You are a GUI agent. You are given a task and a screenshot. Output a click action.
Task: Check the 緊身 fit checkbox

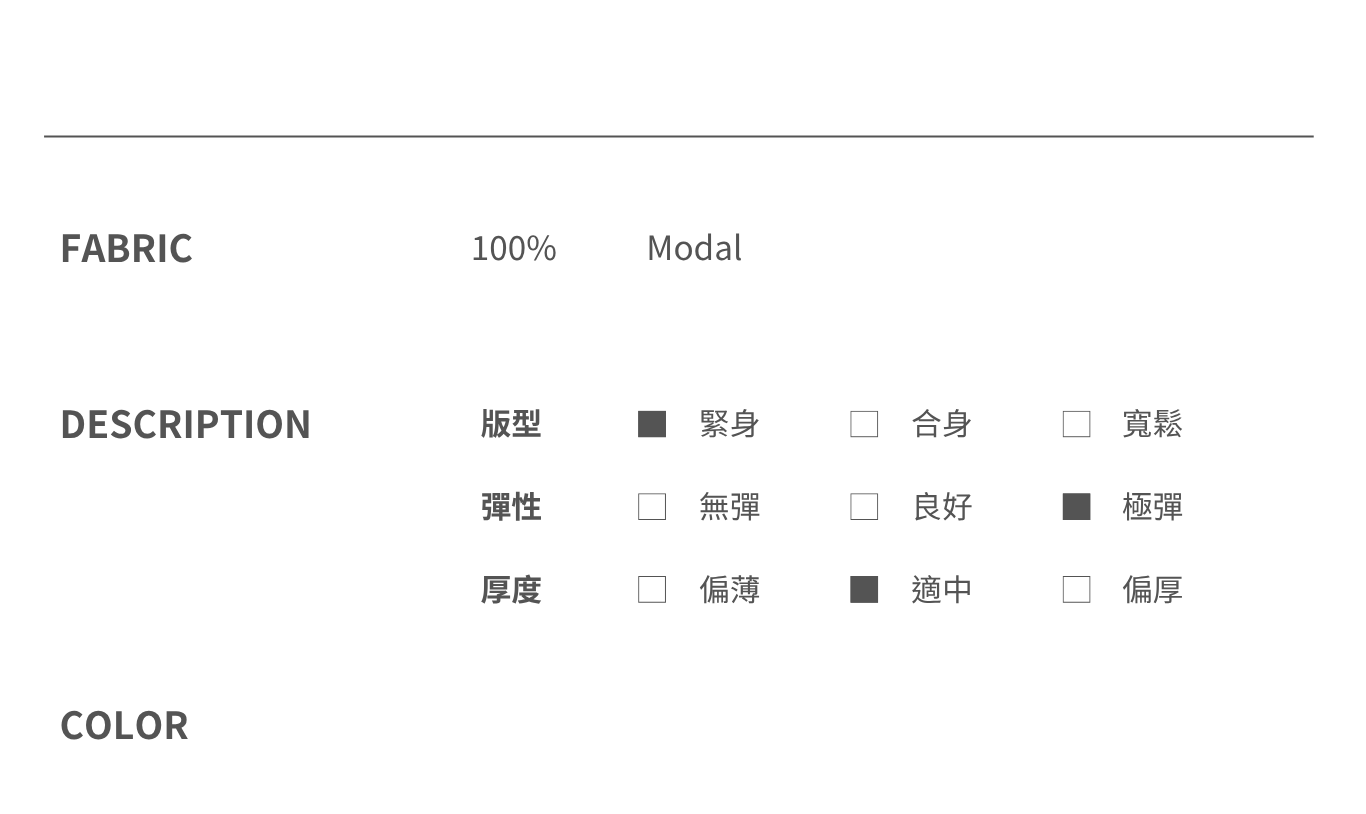[x=652, y=424]
